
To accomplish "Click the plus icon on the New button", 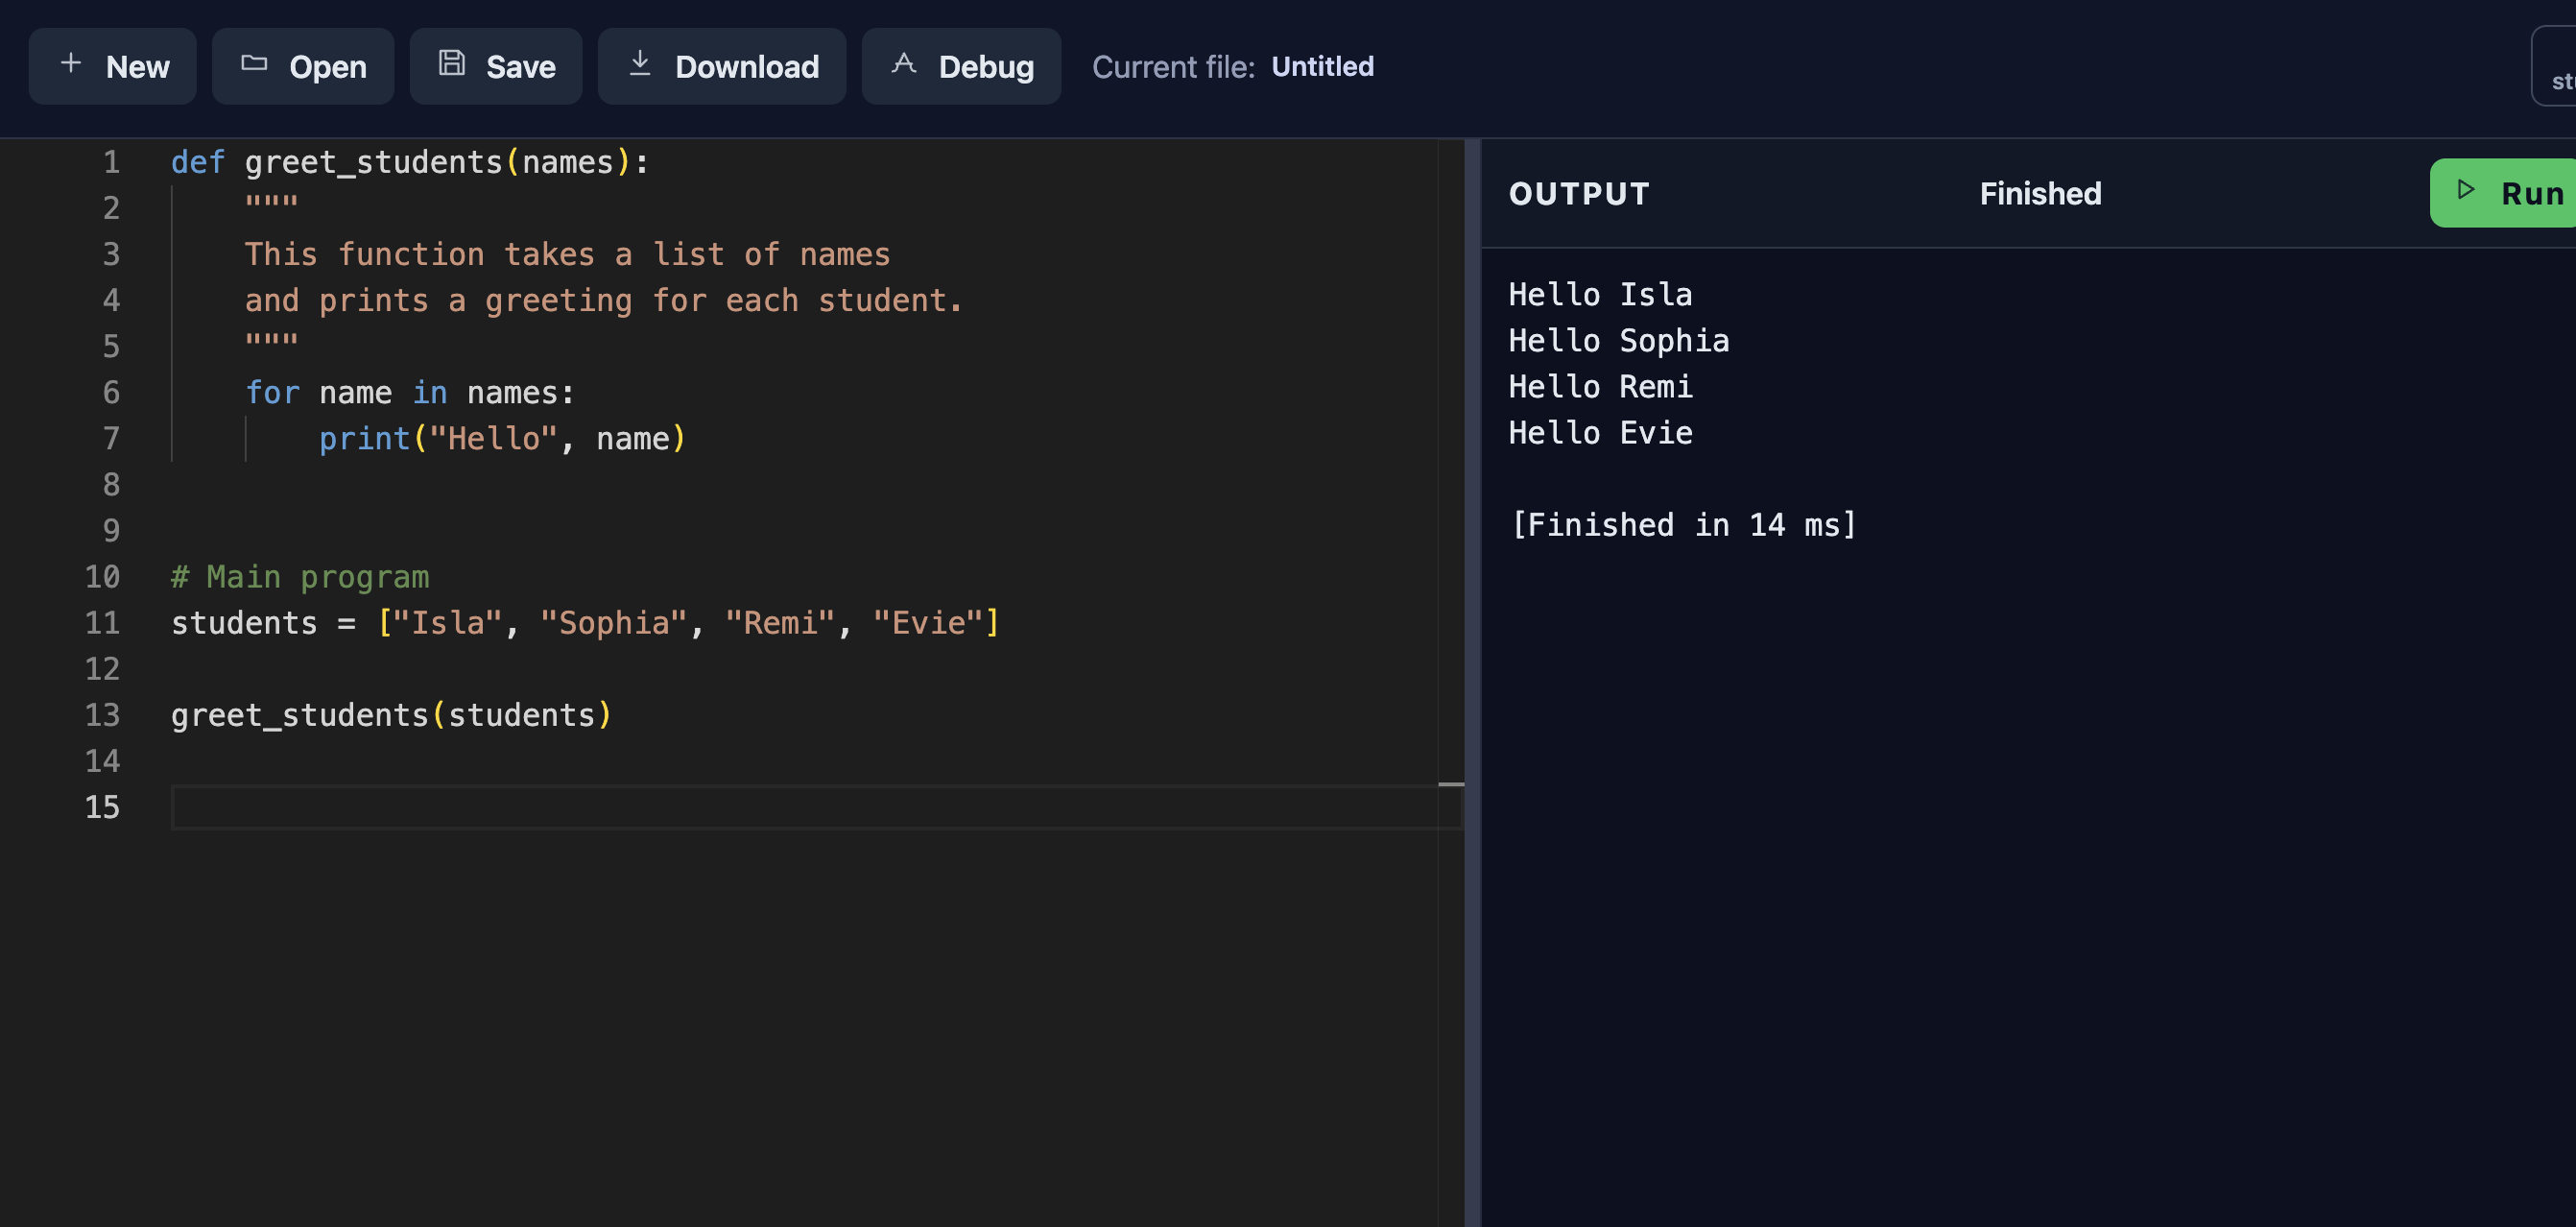I will tap(71, 63).
